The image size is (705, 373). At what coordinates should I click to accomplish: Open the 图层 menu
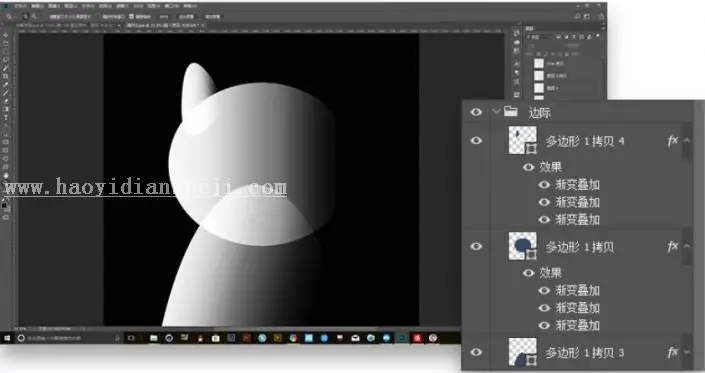point(71,6)
